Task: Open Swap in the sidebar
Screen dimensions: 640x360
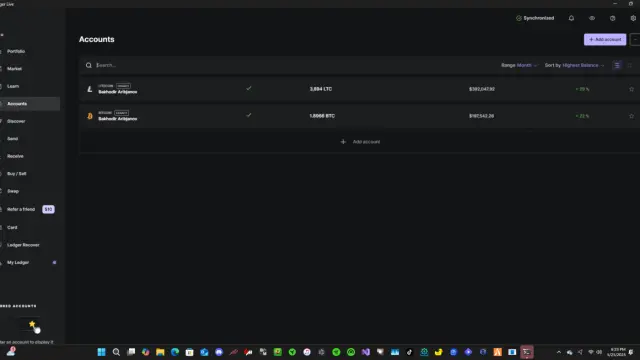Action: (13, 191)
